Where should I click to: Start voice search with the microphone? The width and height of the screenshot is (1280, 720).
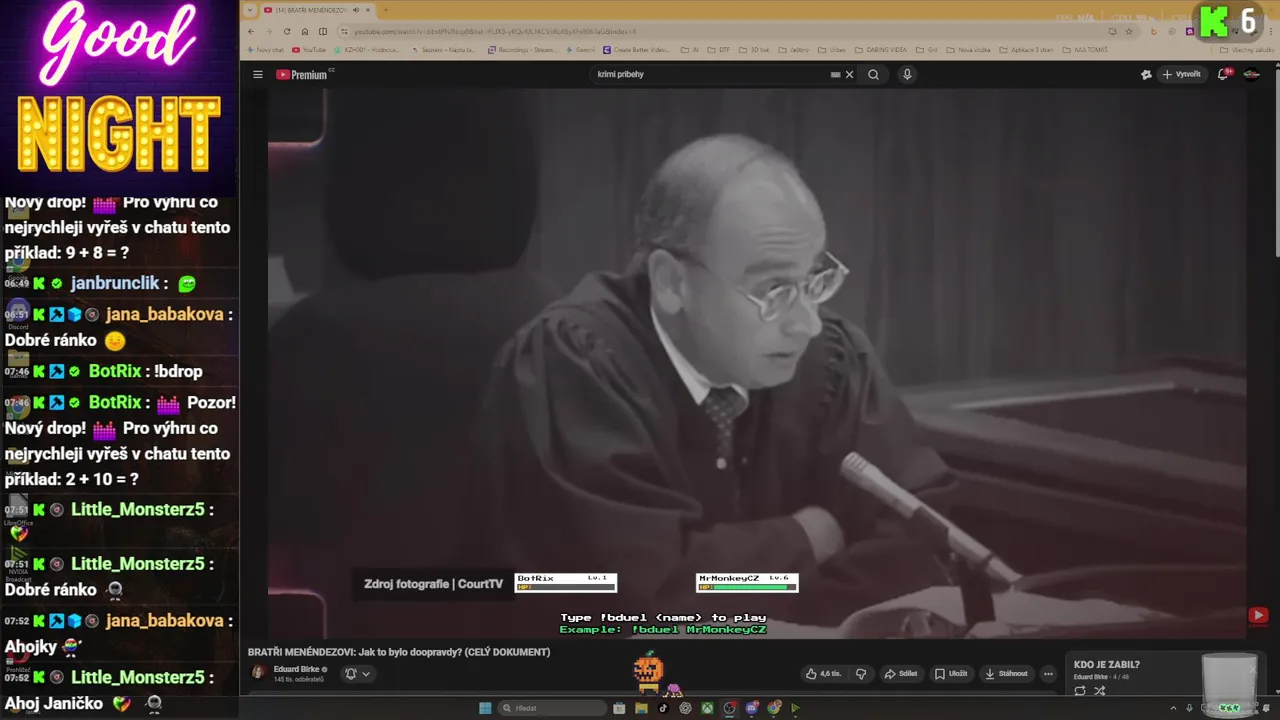tap(907, 75)
